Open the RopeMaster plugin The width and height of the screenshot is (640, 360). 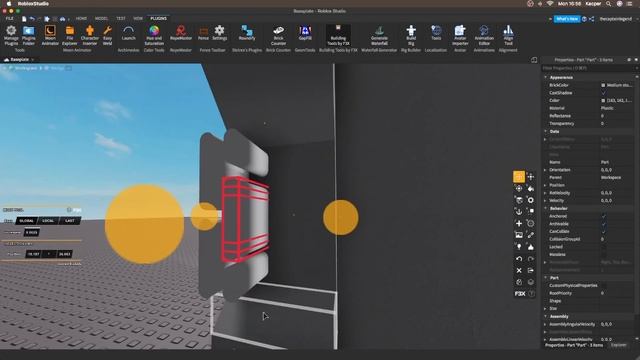(x=181, y=33)
